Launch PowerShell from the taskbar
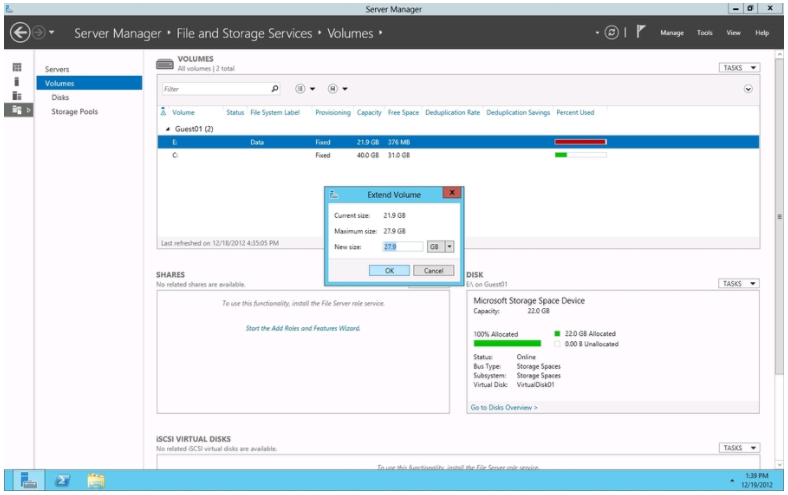Screen dimensions: 788x495 point(62,480)
